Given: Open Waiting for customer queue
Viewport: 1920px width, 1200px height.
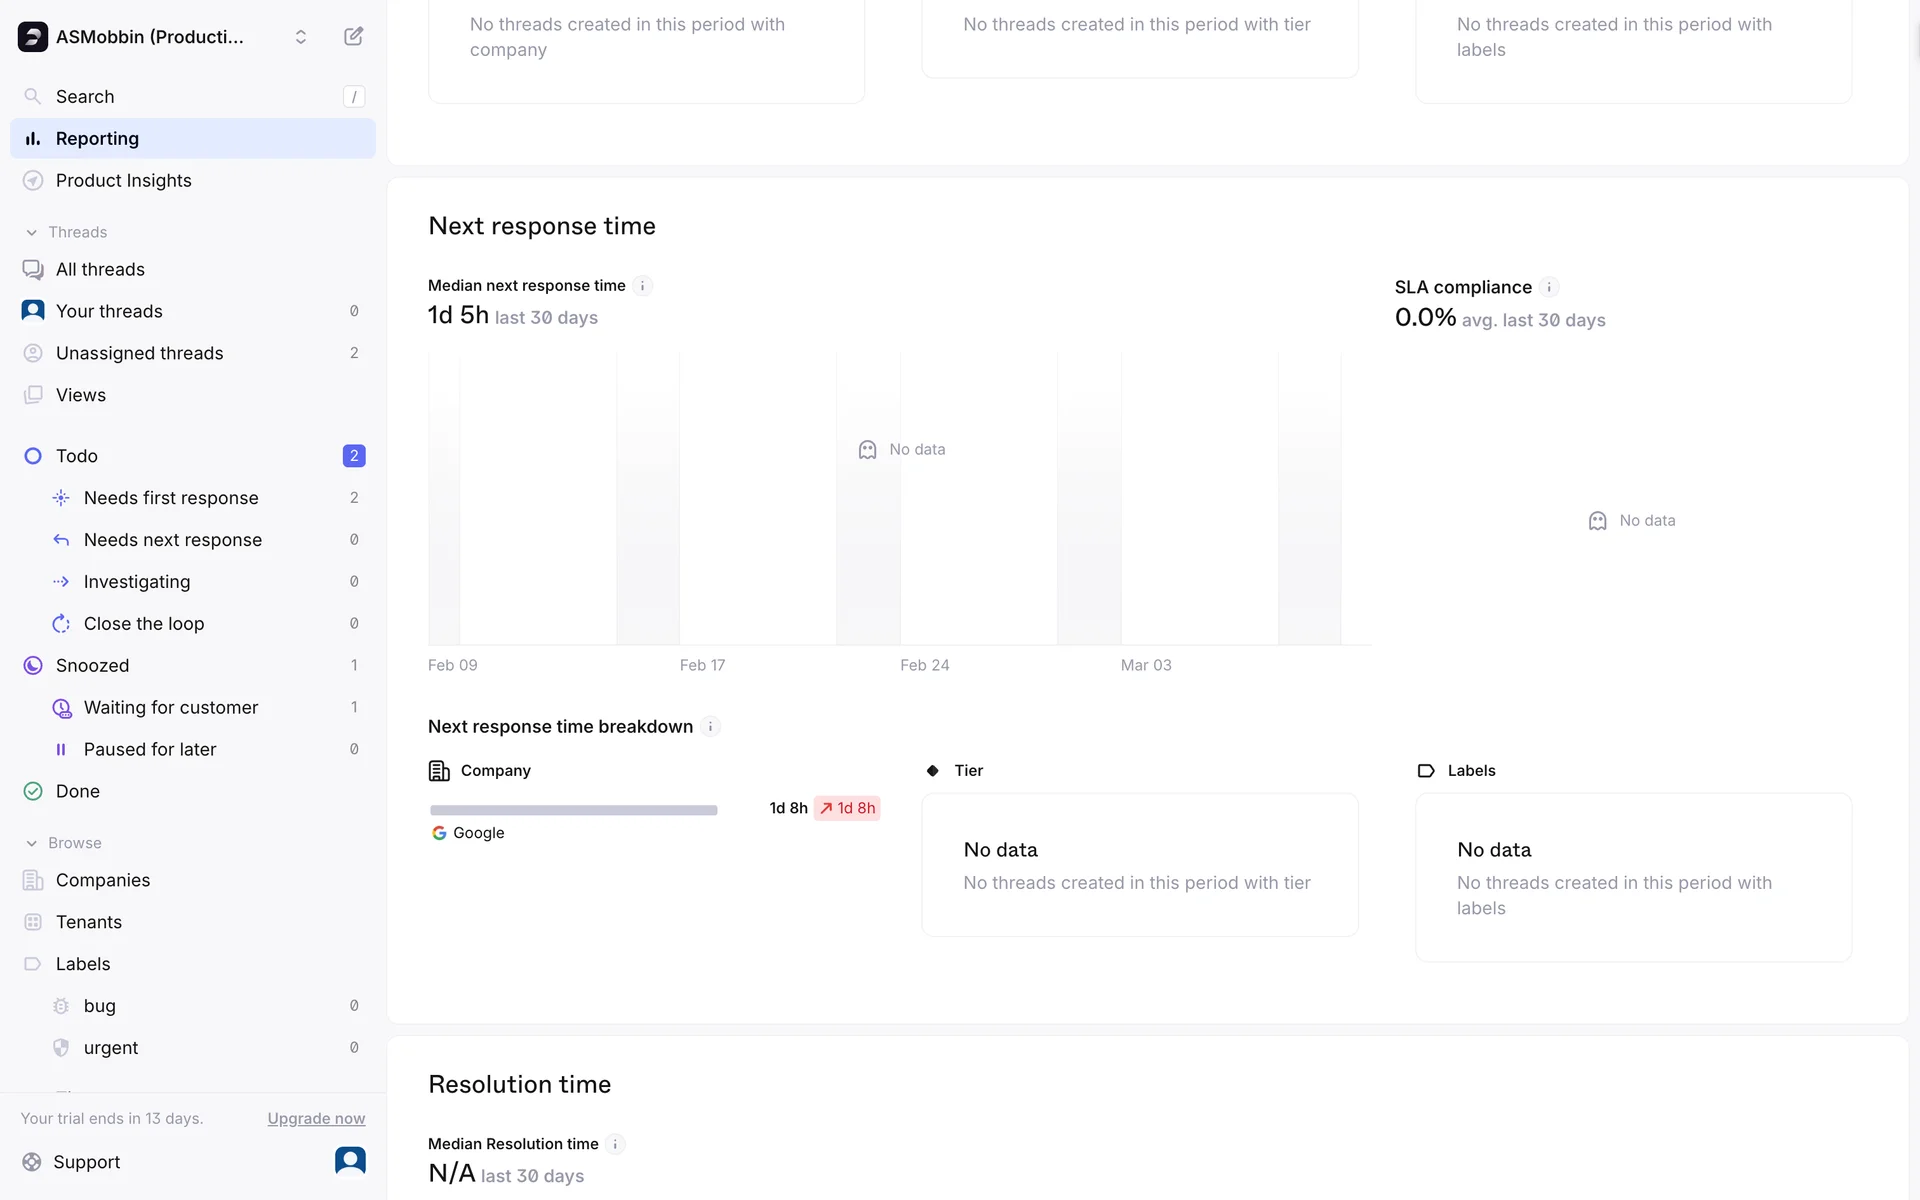Looking at the screenshot, I should coord(171,708).
